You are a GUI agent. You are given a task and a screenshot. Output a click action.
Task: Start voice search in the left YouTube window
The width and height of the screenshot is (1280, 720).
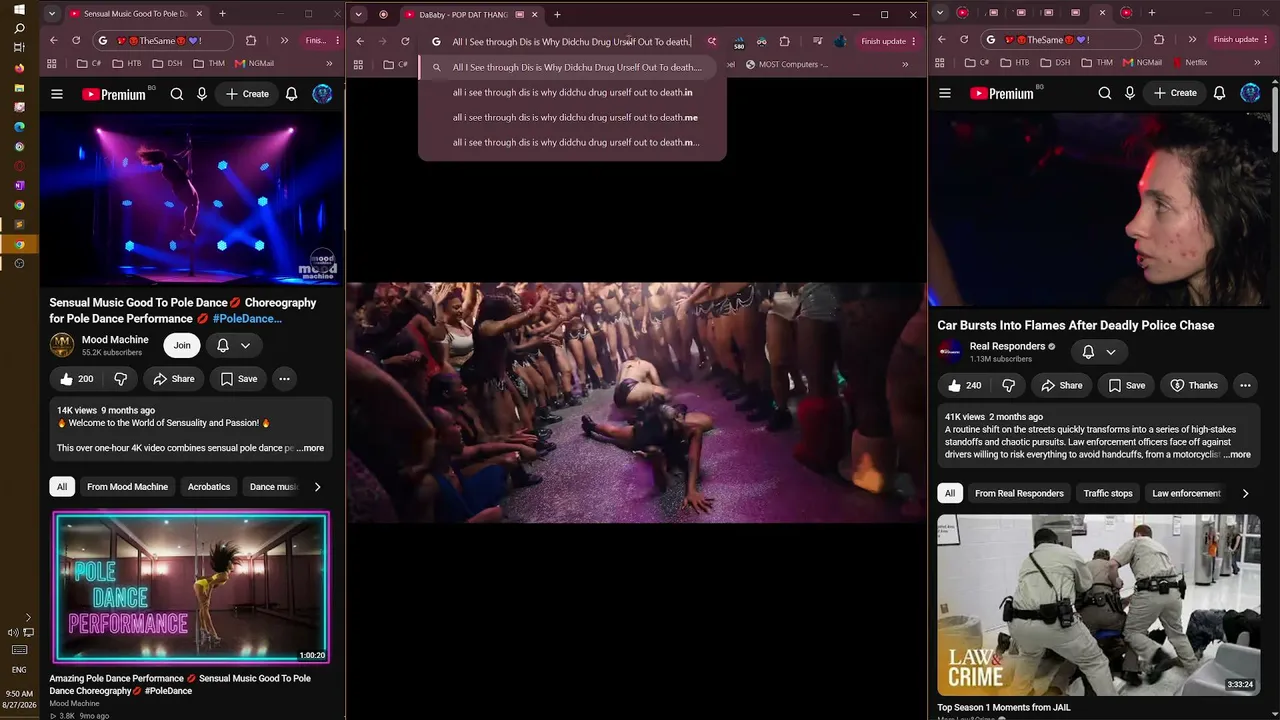tap(202, 94)
